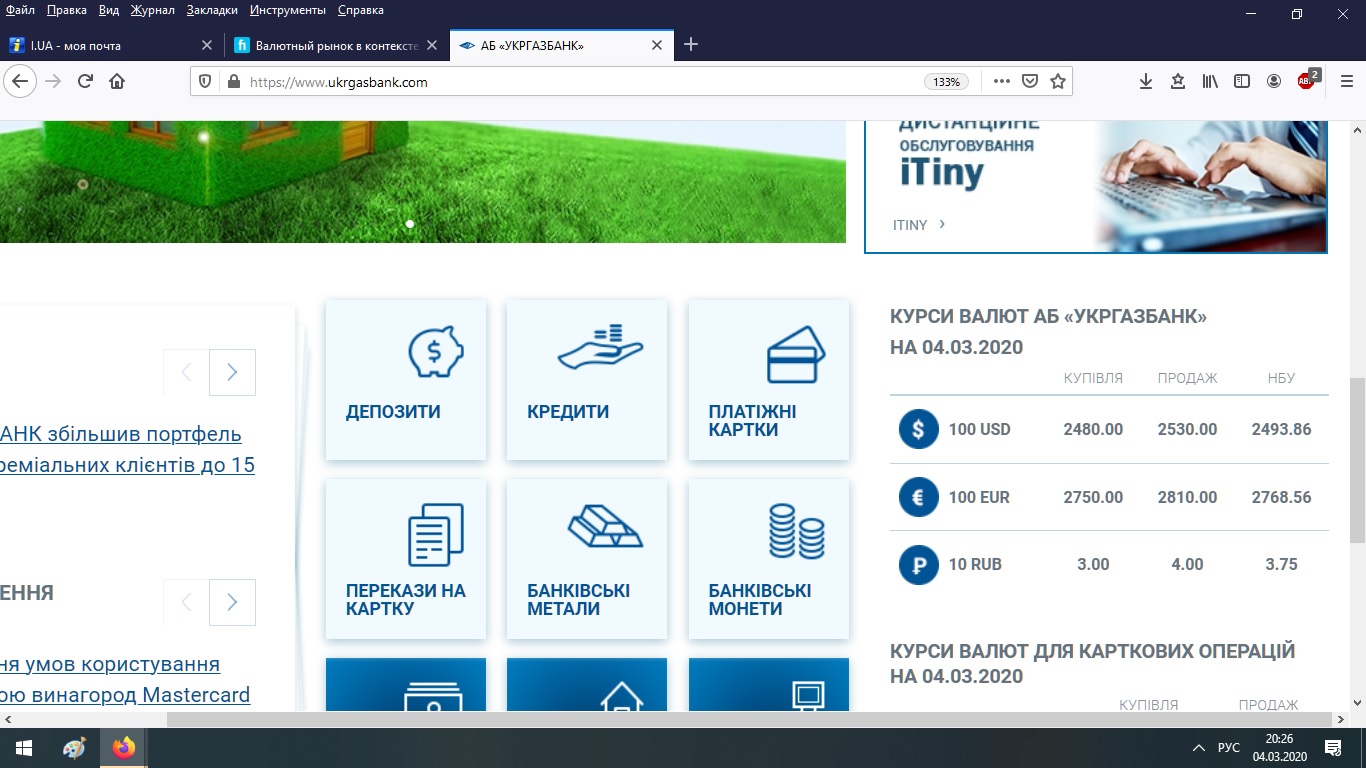
Task: Open the Закладки menu
Action: (212, 10)
